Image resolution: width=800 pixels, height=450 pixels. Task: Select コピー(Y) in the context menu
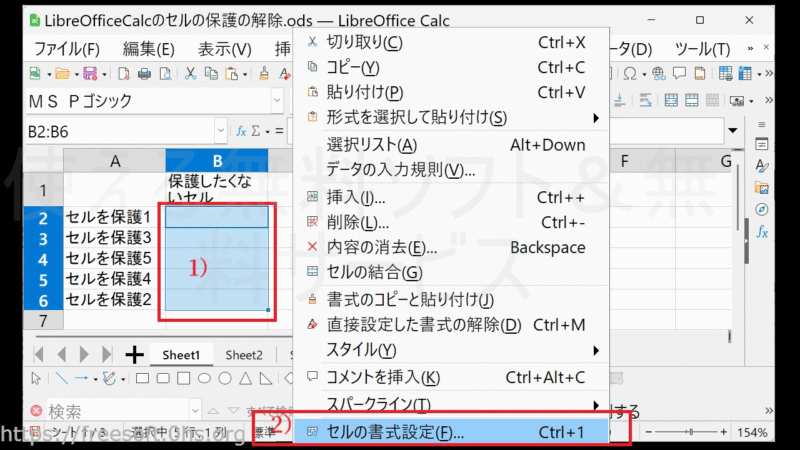353,67
